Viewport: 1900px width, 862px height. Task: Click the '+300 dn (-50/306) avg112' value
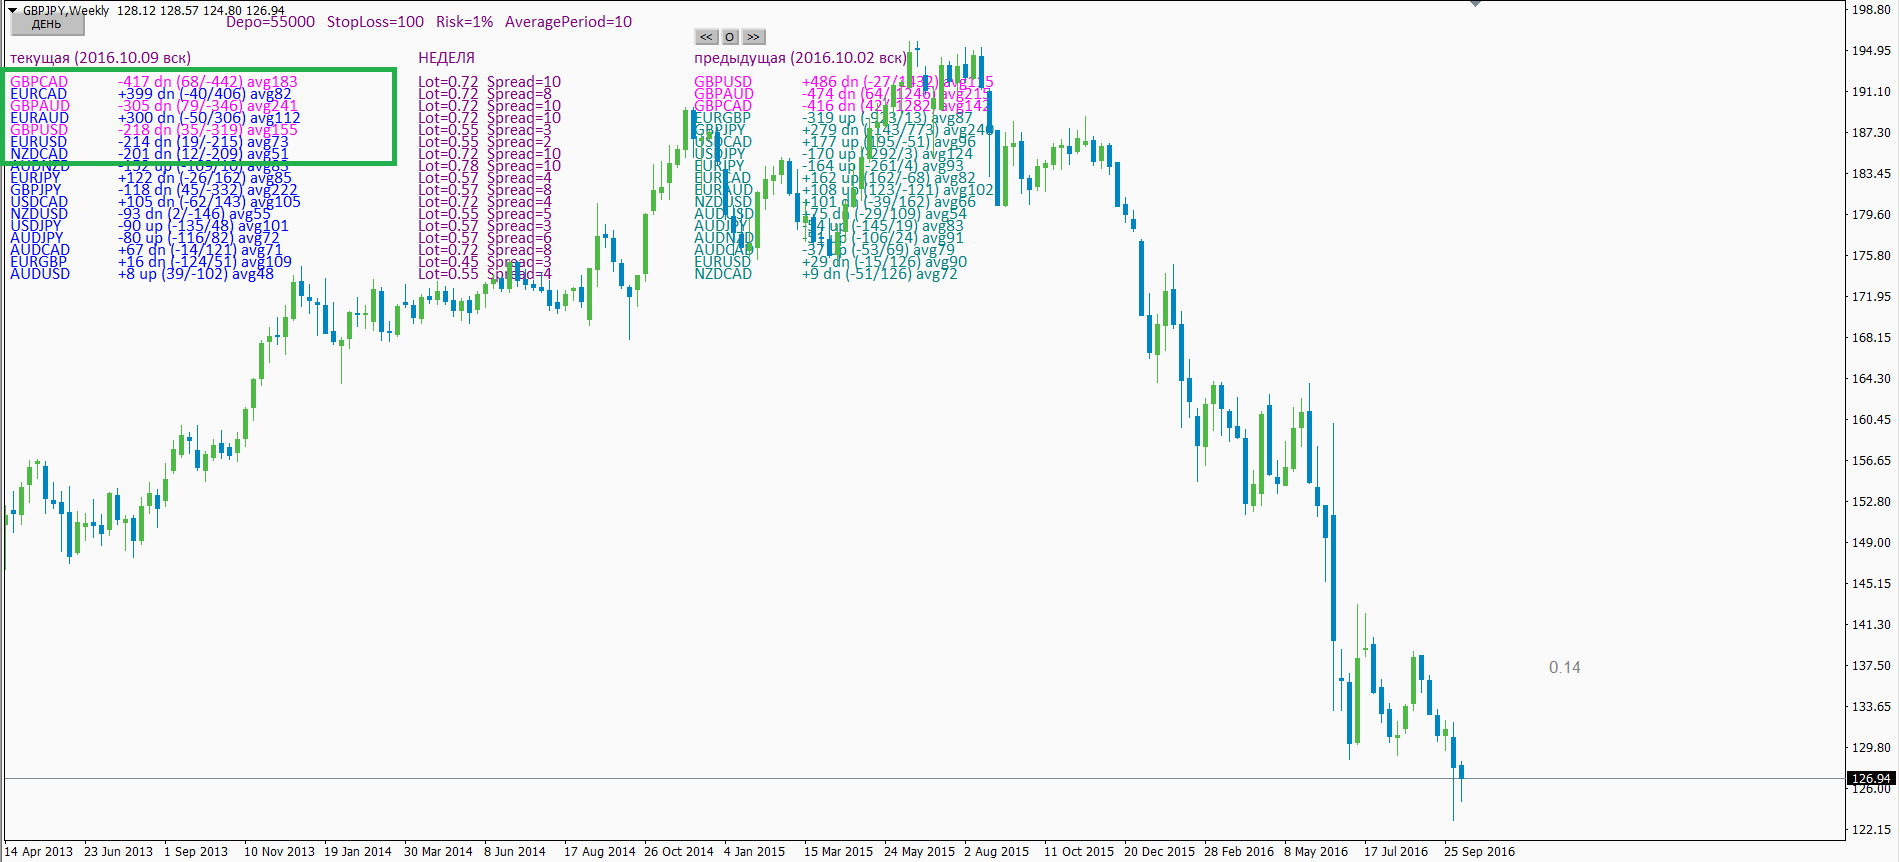point(209,118)
